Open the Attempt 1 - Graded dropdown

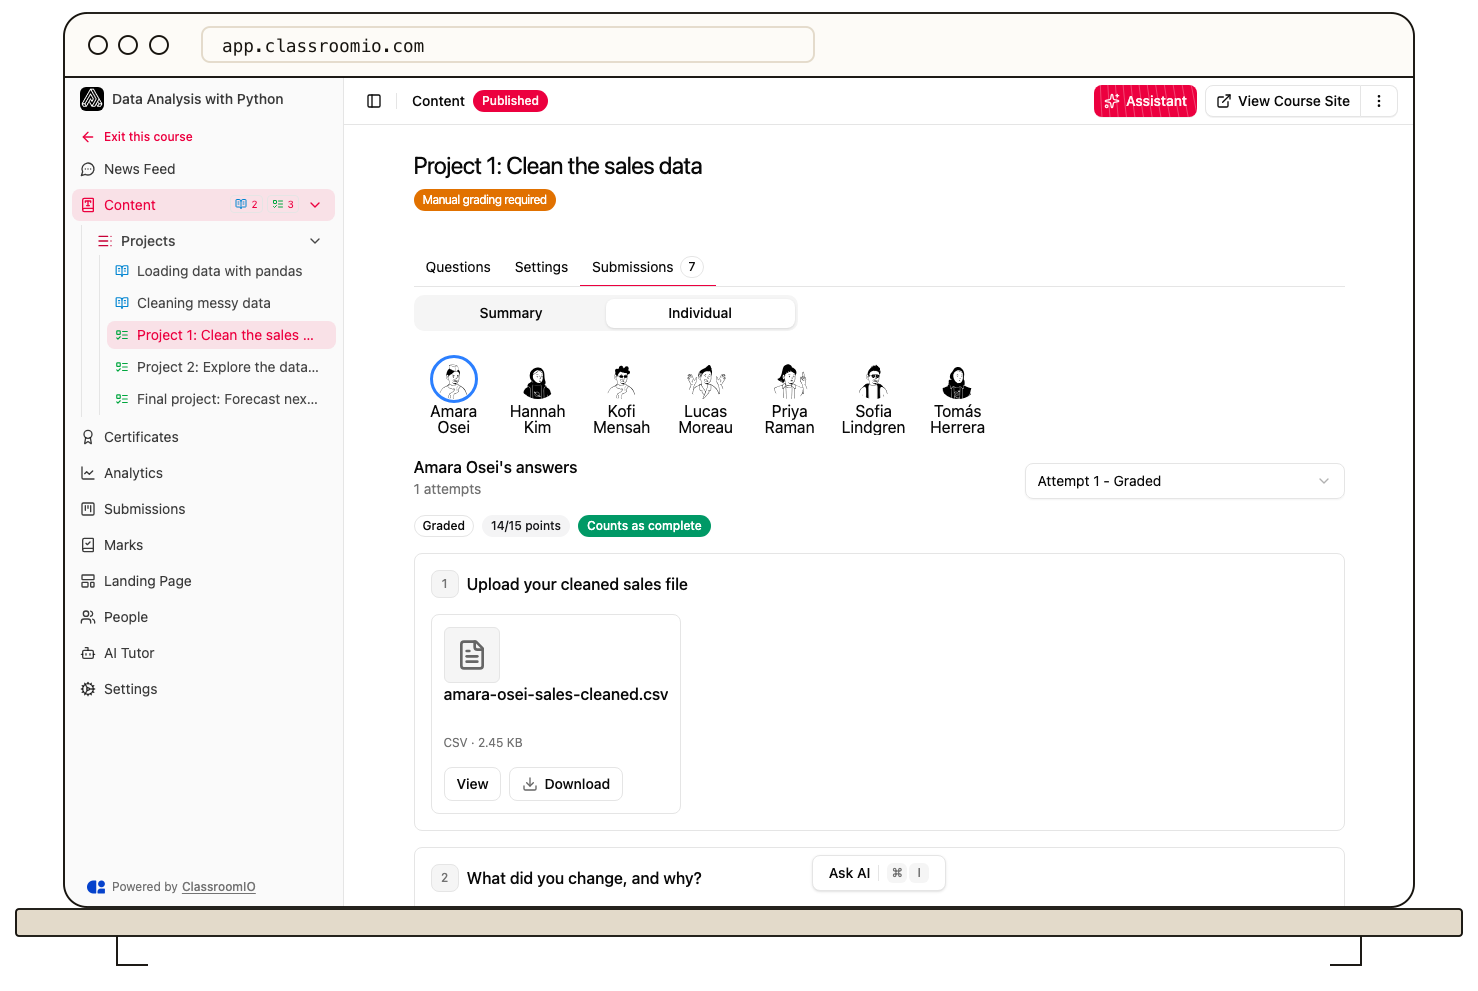click(x=1184, y=481)
